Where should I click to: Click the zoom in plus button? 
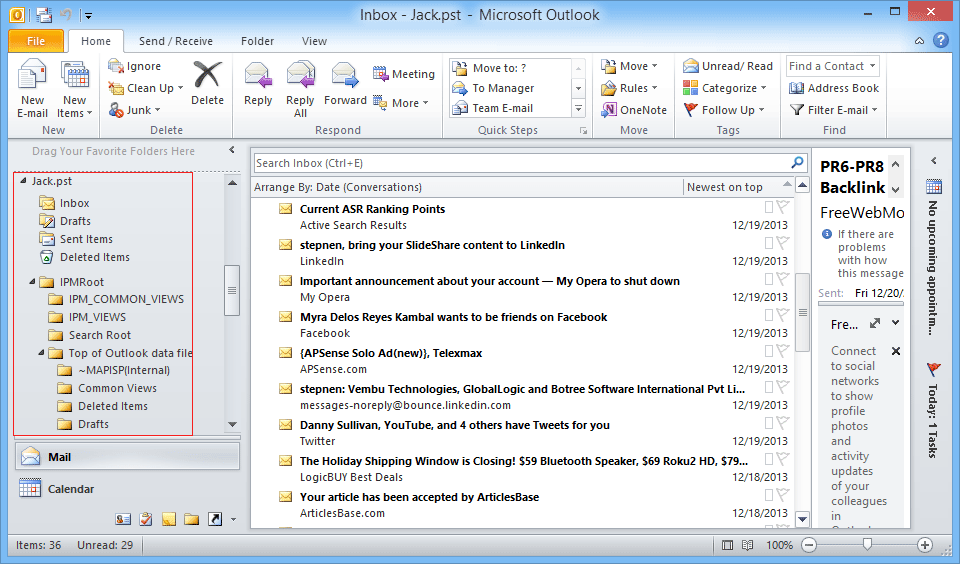click(924, 545)
